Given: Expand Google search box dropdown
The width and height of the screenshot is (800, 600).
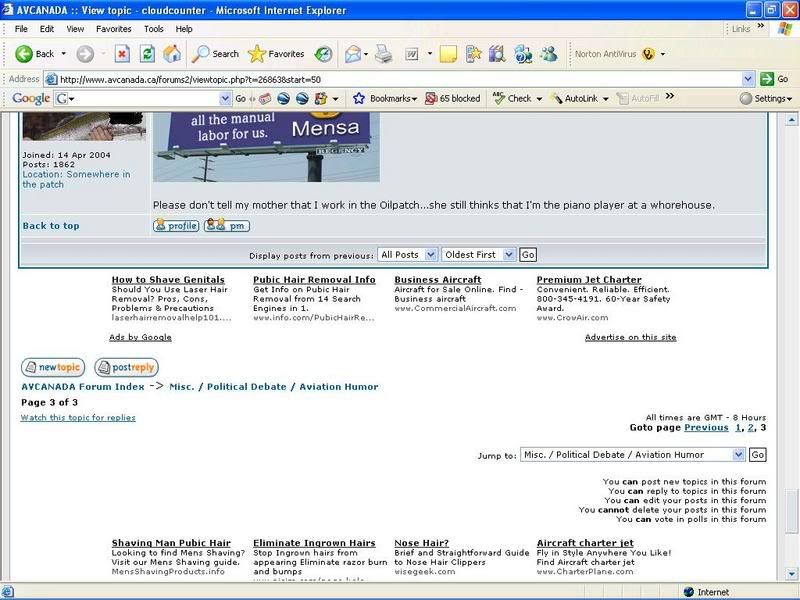Looking at the screenshot, I should coord(225,98).
